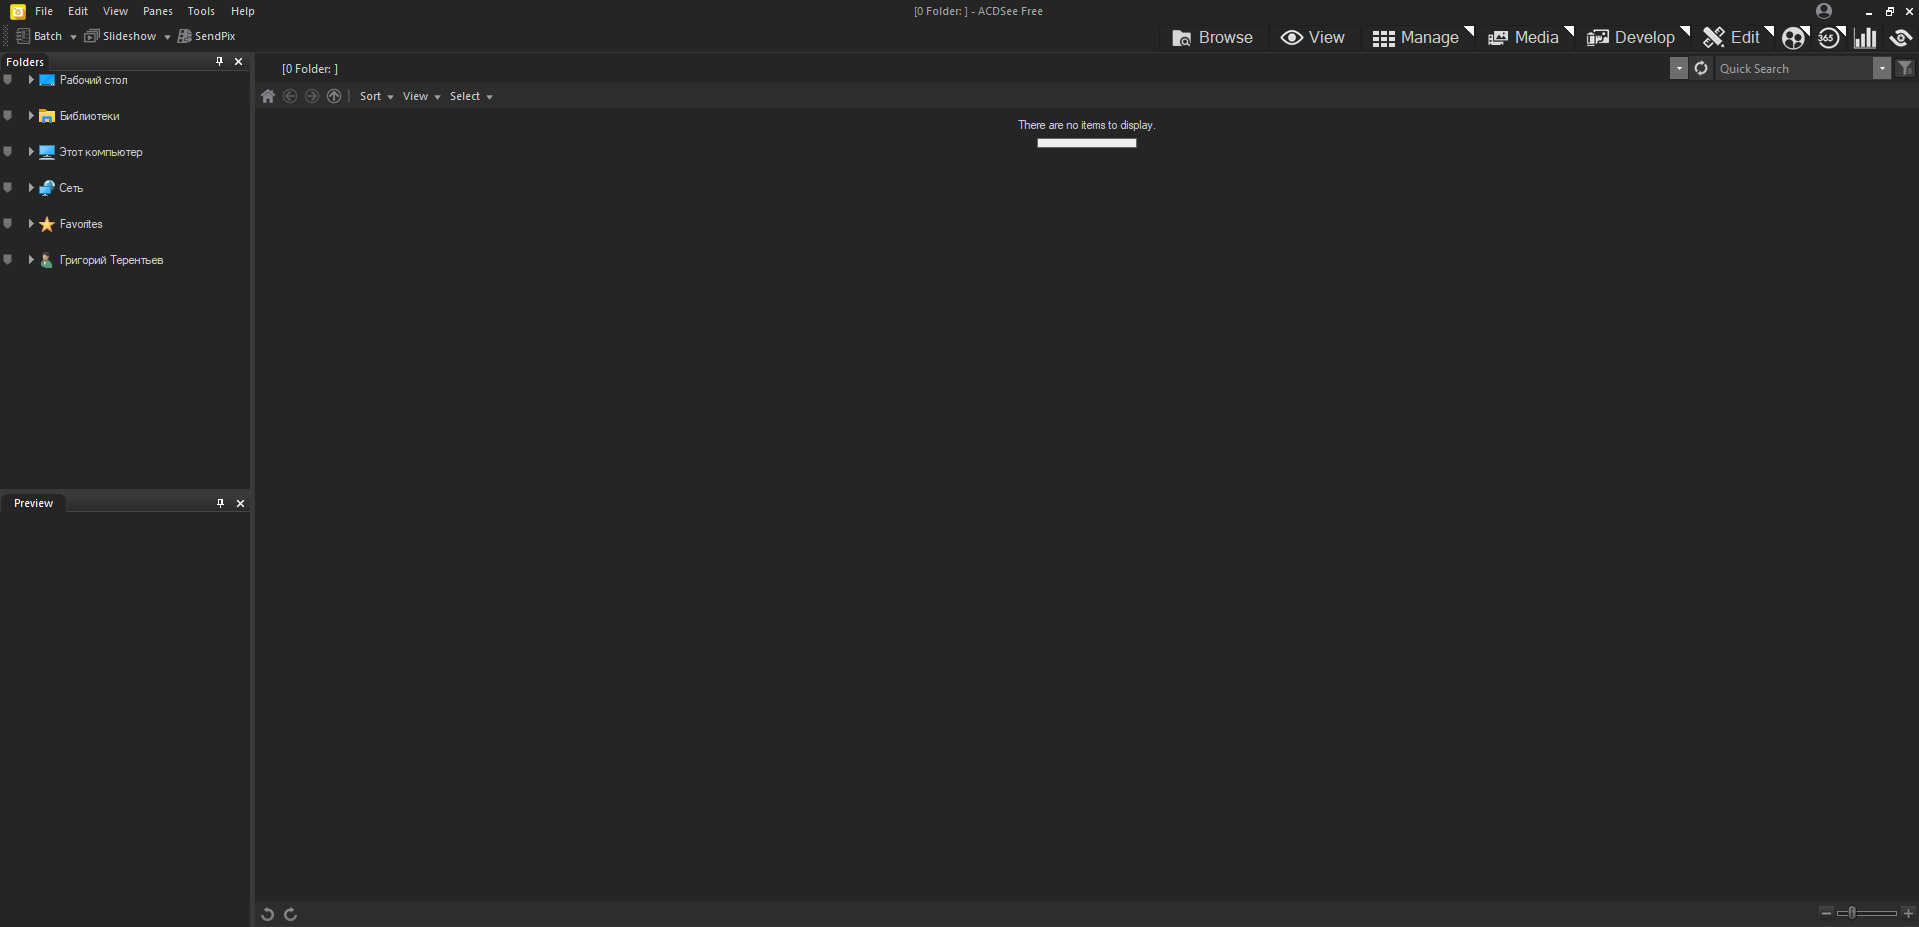The height and width of the screenshot is (927, 1919).
Task: Open the 365 mode icon
Action: [1830, 38]
